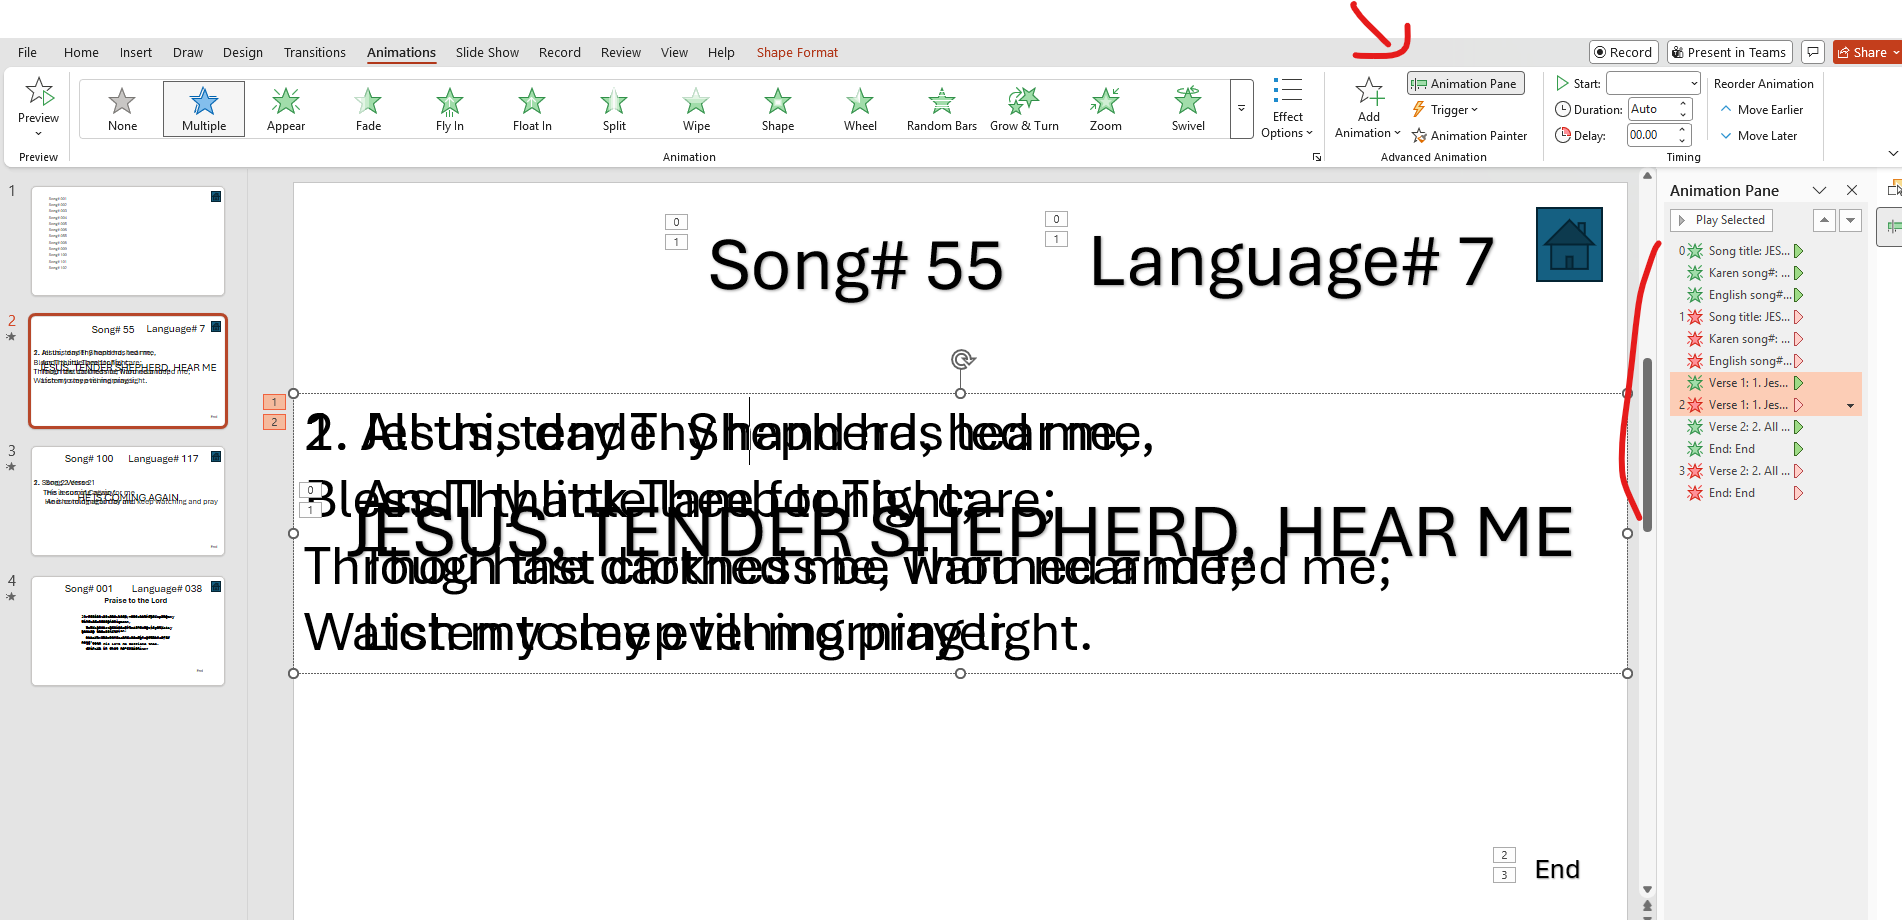Set animation to None
The width and height of the screenshot is (1902, 920).
pos(122,109)
